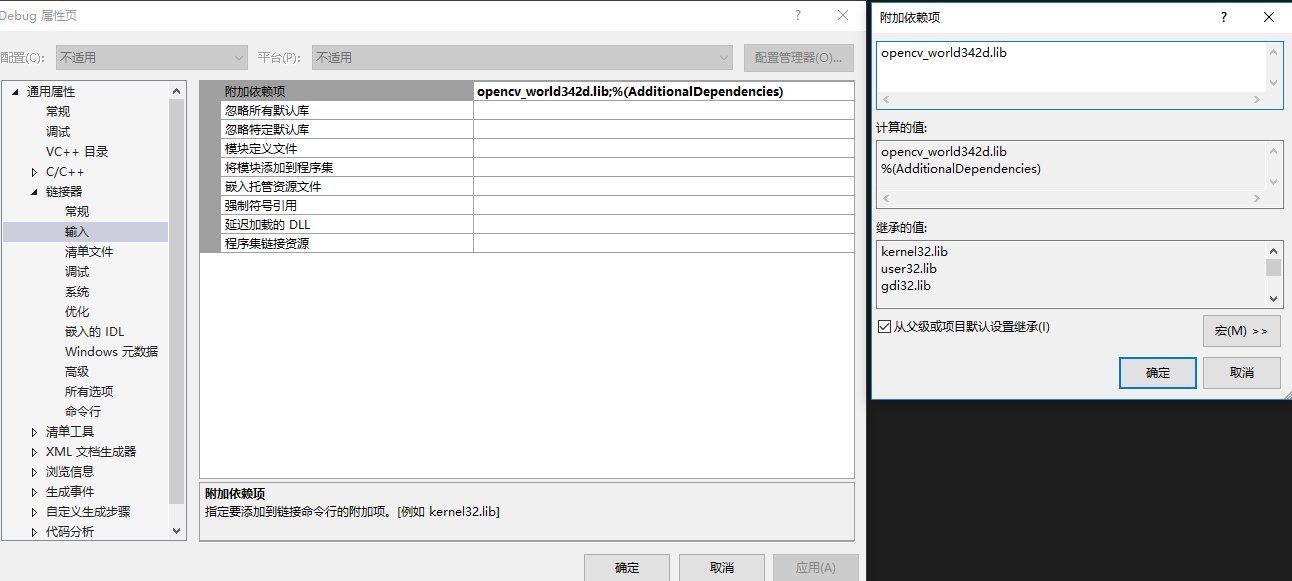Click the opencv_world342d.lib property value cell
Viewport: 1292px width, 581px height.
664,91
